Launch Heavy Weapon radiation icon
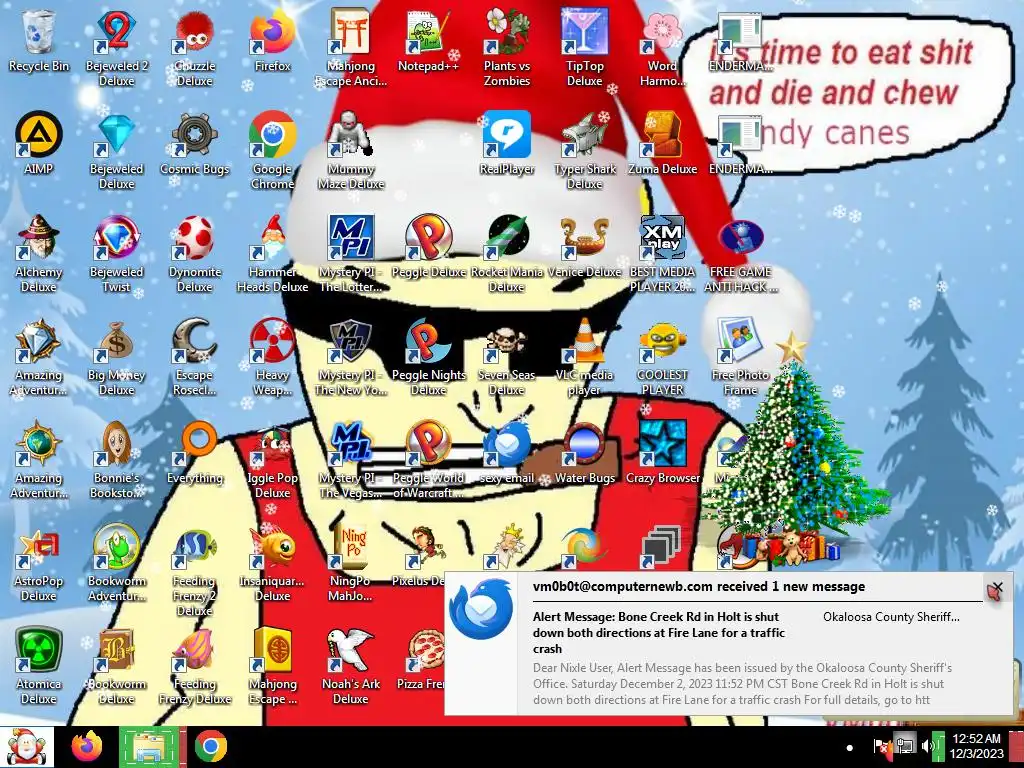Viewport: 1024px width, 768px height. pos(272,357)
